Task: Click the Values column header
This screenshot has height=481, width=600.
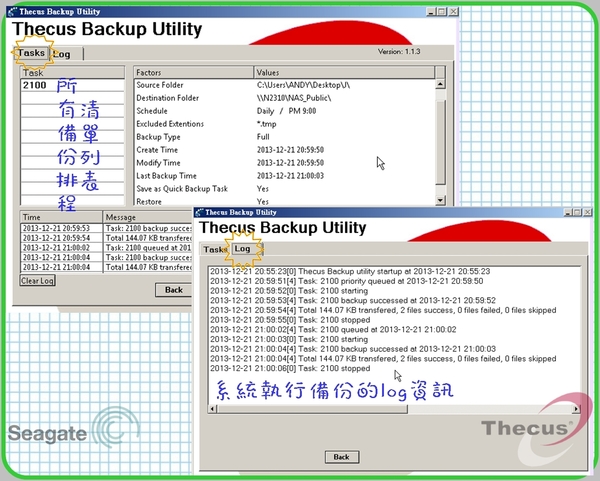Action: [344, 72]
